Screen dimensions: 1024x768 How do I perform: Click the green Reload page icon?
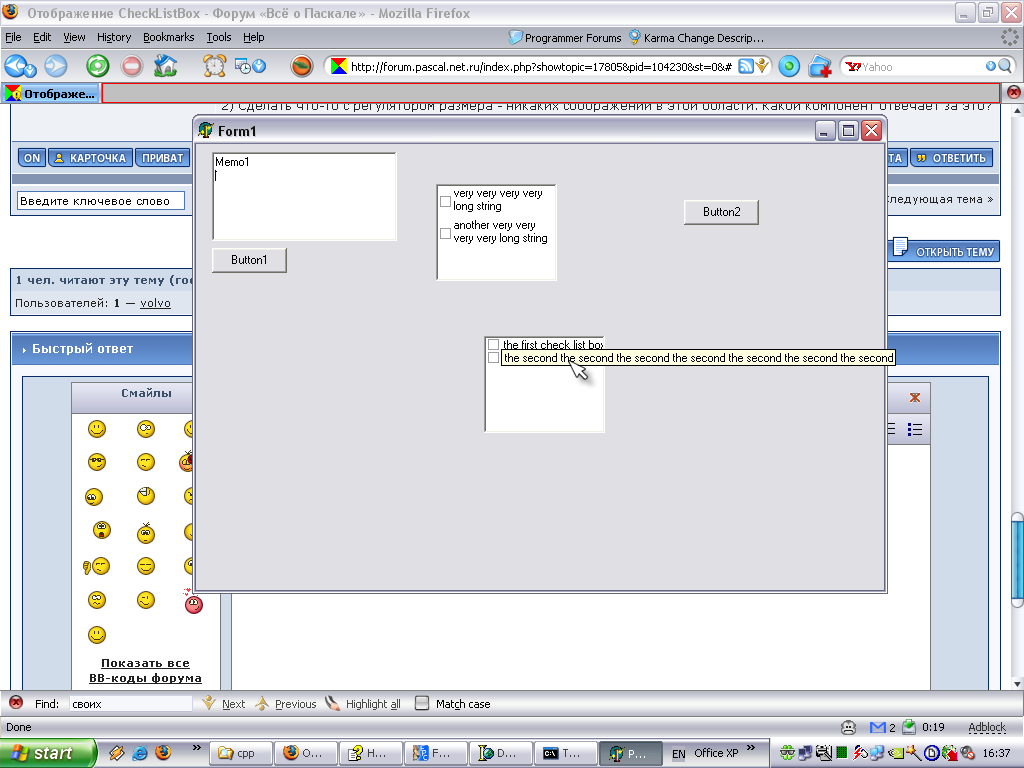click(97, 67)
